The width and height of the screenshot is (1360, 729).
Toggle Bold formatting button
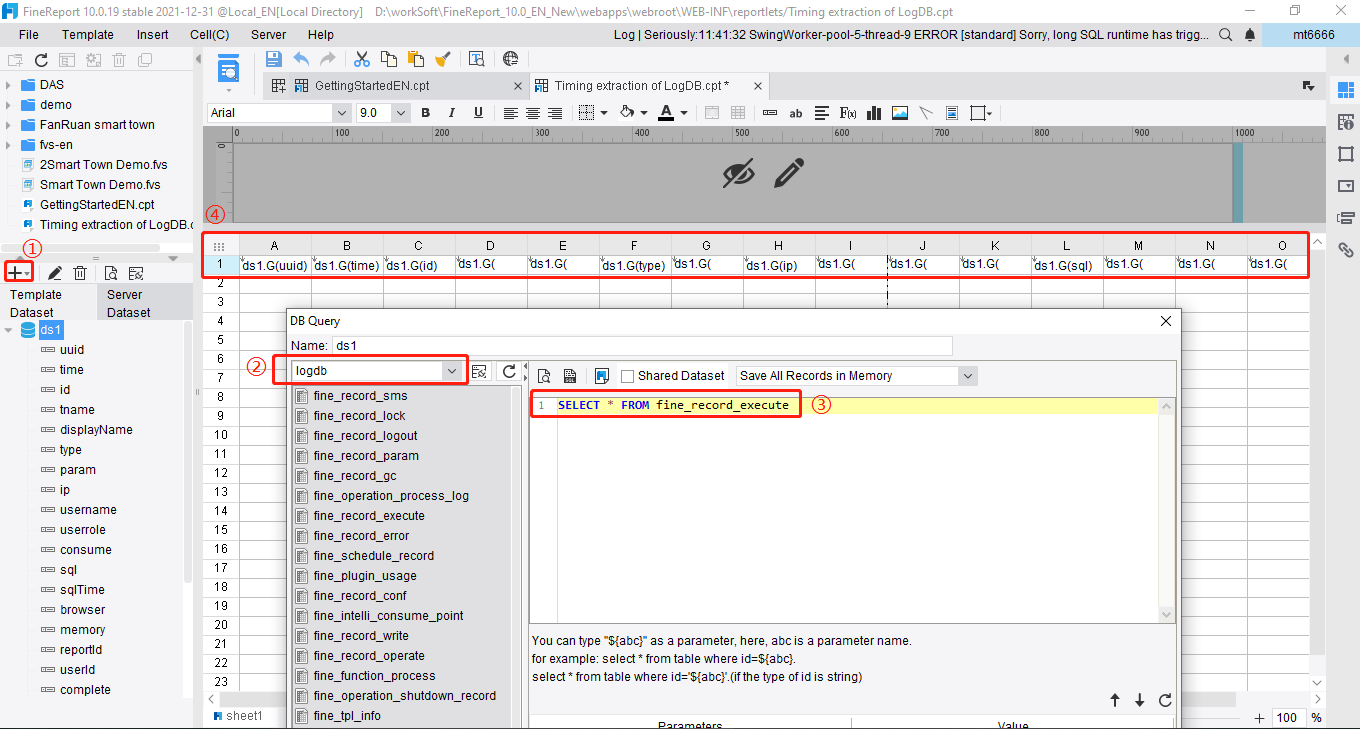425,113
